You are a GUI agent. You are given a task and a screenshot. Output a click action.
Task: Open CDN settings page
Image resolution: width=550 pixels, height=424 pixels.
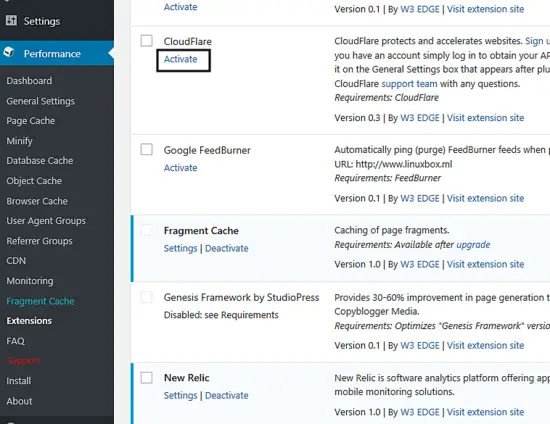click(x=16, y=261)
